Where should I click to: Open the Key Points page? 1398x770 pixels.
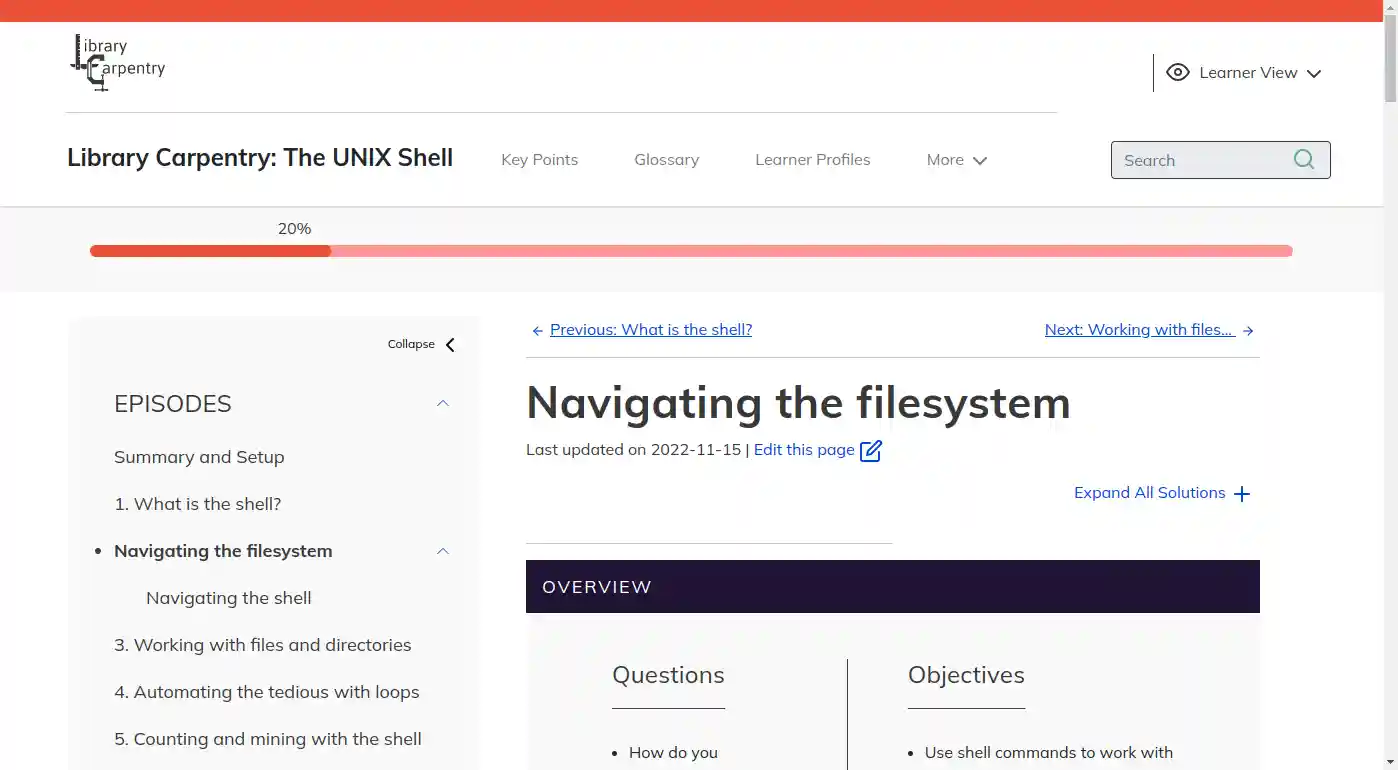pos(539,159)
